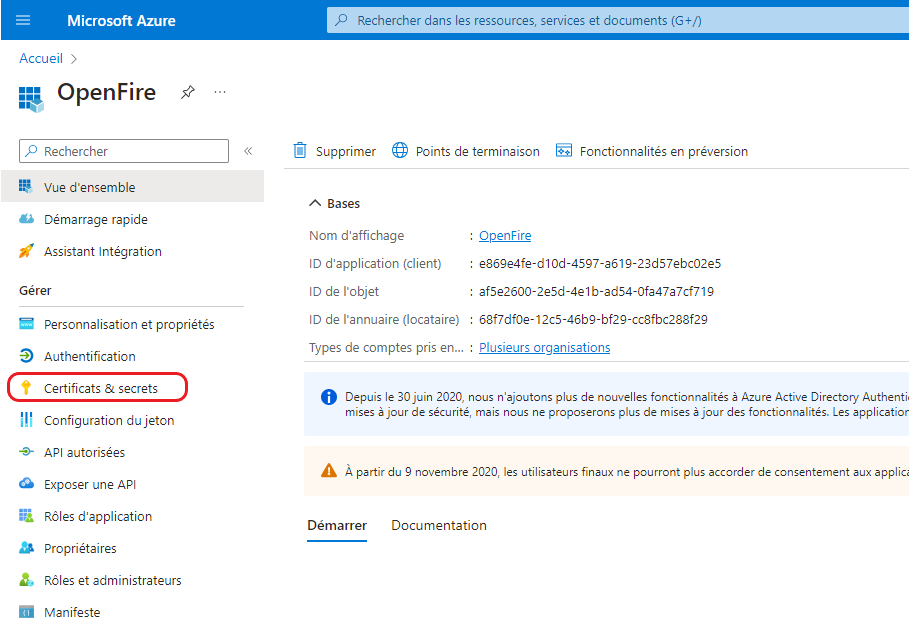This screenshot has width=909, height=631.
Task: Click the Fonctionnalités en préversion icon
Action: pyautogui.click(x=563, y=150)
